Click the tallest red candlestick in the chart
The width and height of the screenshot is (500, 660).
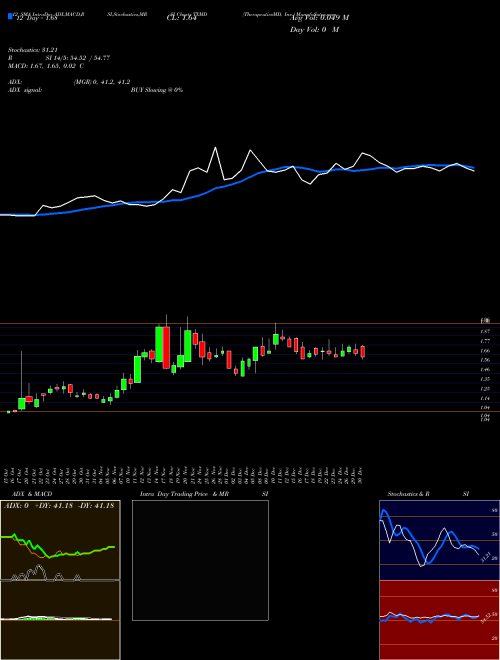pos(166,348)
